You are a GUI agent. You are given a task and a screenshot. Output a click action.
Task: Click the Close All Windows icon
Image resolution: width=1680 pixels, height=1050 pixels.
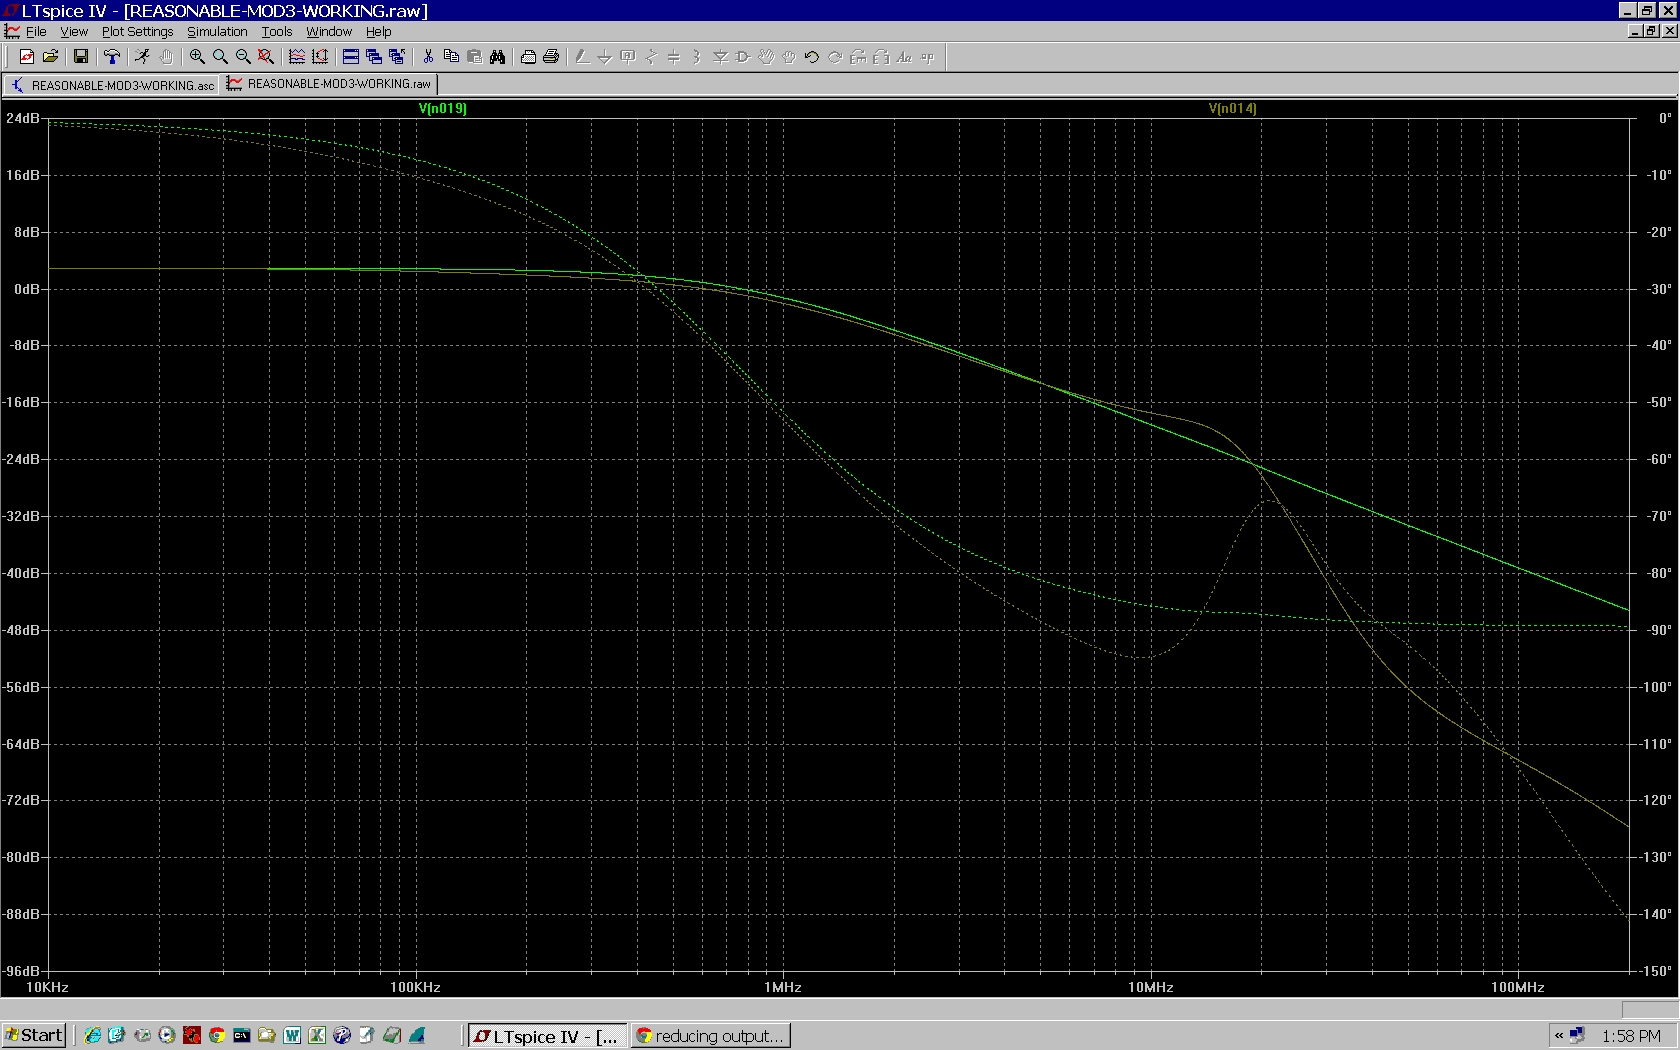tap(397, 57)
